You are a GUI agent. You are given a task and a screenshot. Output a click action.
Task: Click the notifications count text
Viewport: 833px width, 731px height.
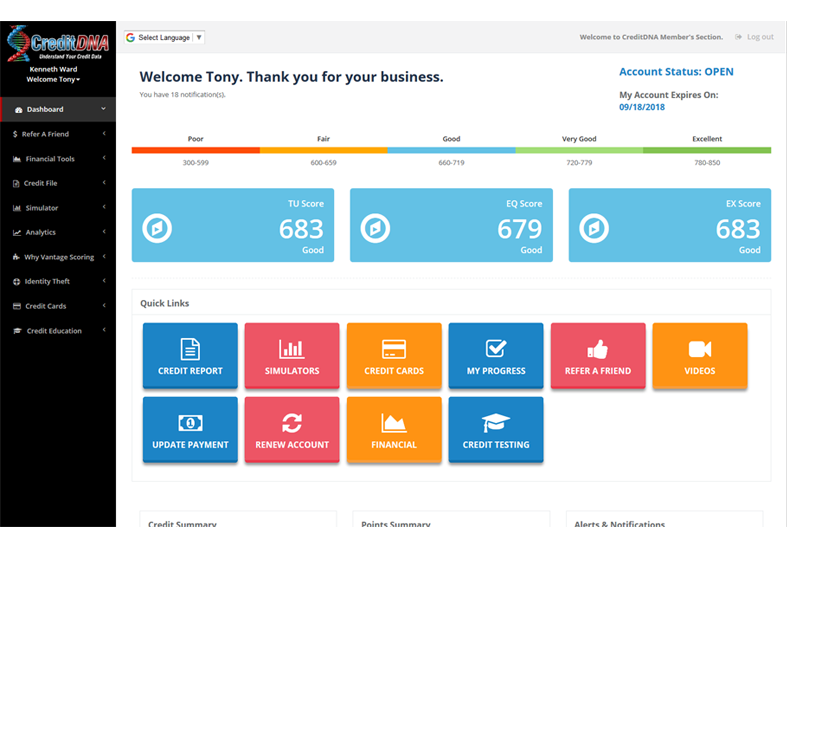tap(182, 95)
